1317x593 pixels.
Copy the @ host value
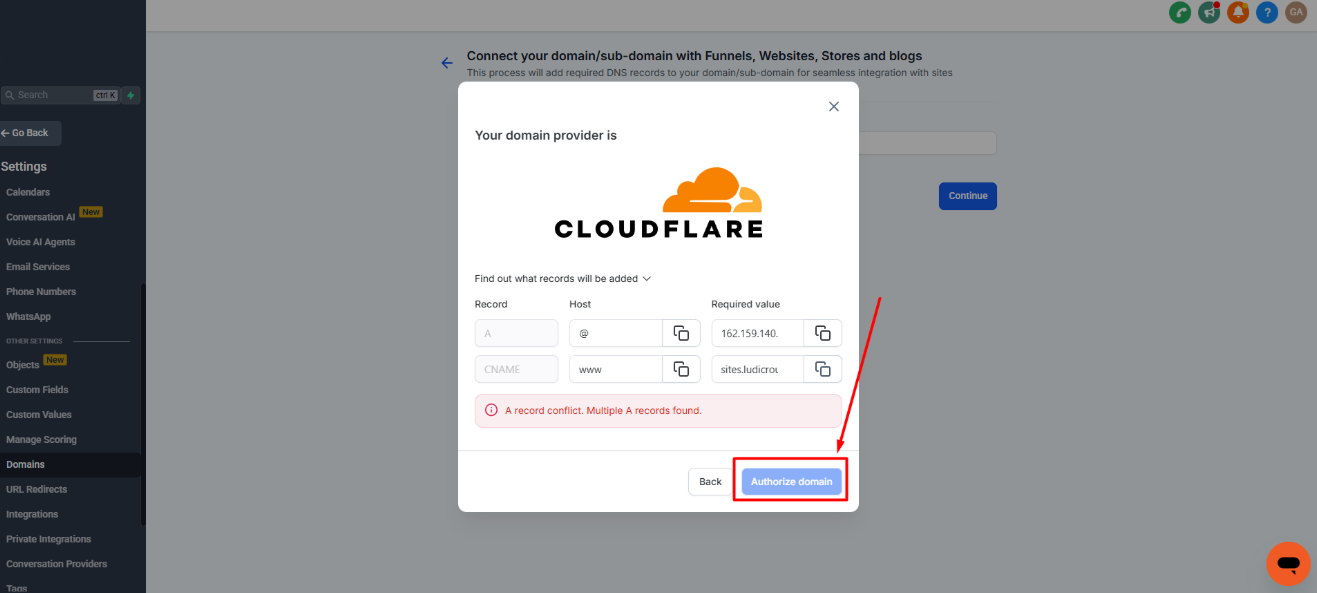pyautogui.click(x=681, y=333)
